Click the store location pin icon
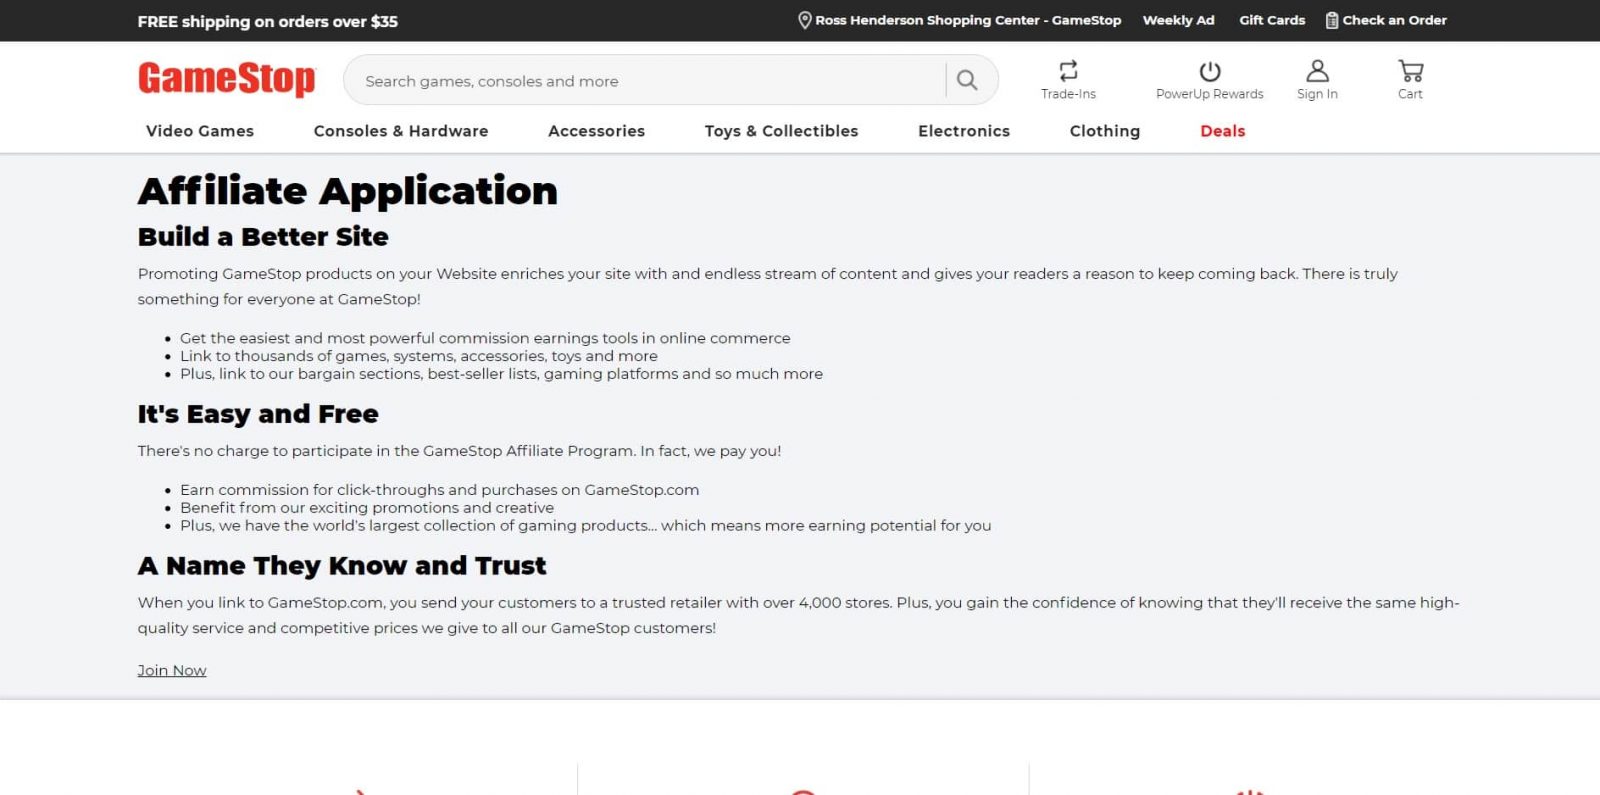Screen dimensions: 1600x795 804,20
